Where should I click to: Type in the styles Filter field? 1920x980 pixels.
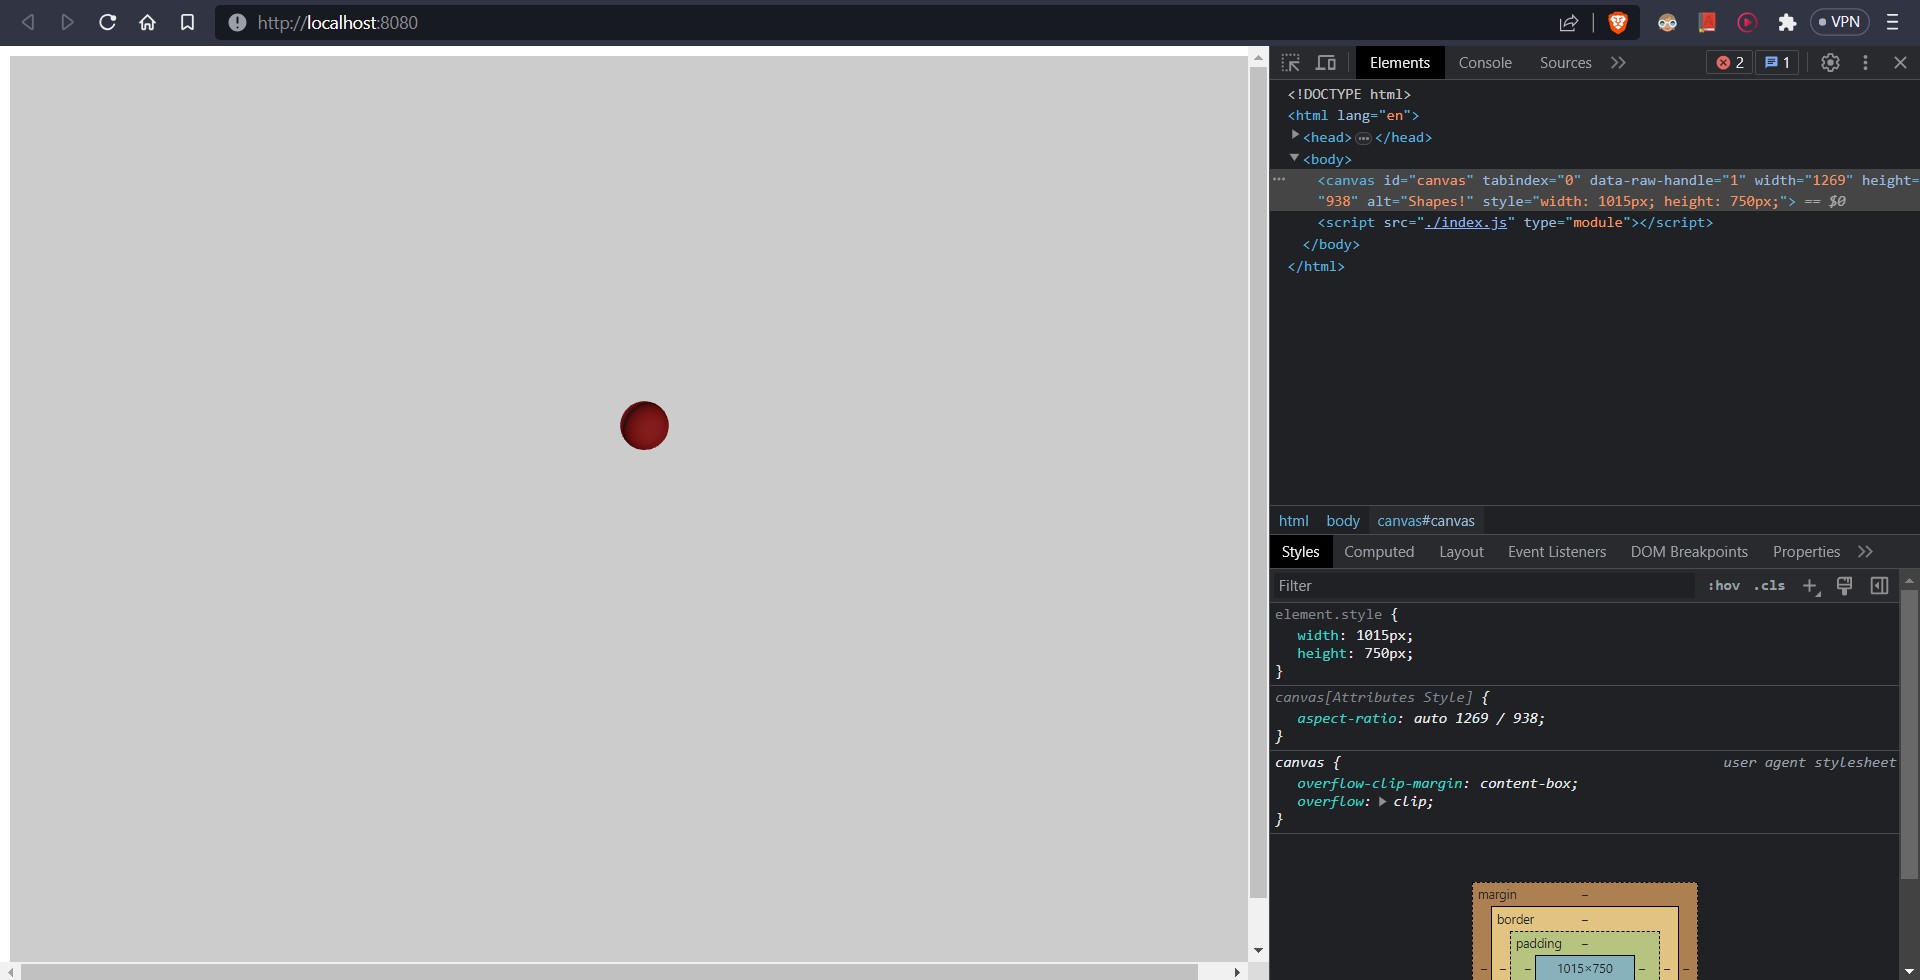[x=1400, y=585]
